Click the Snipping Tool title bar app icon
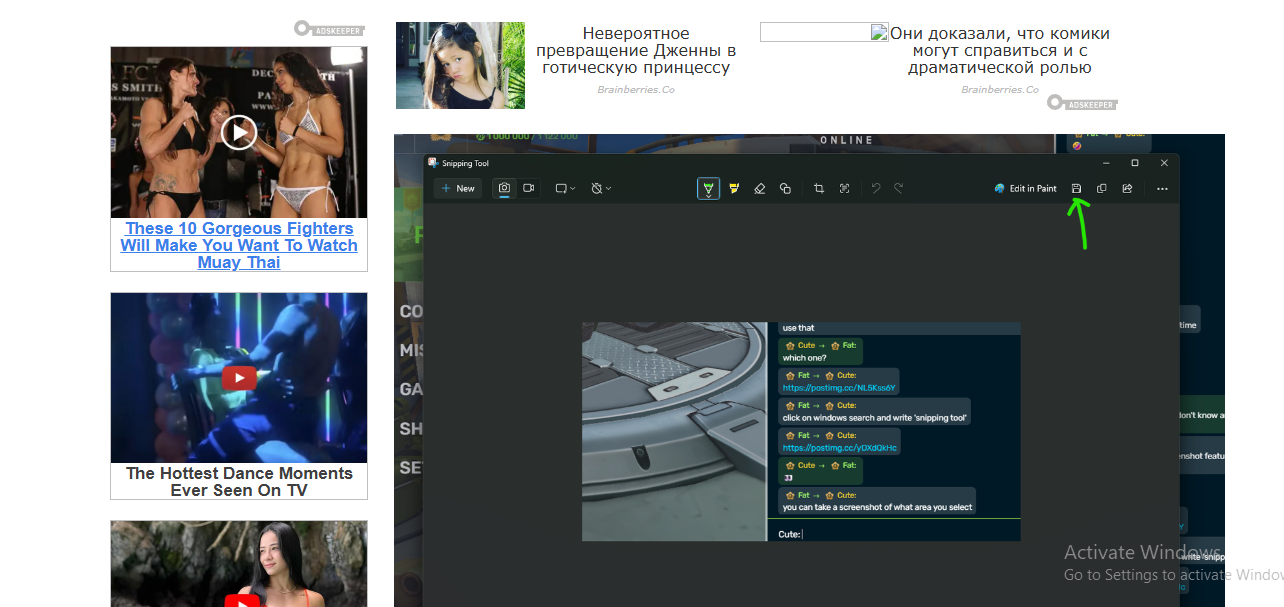 pos(432,163)
